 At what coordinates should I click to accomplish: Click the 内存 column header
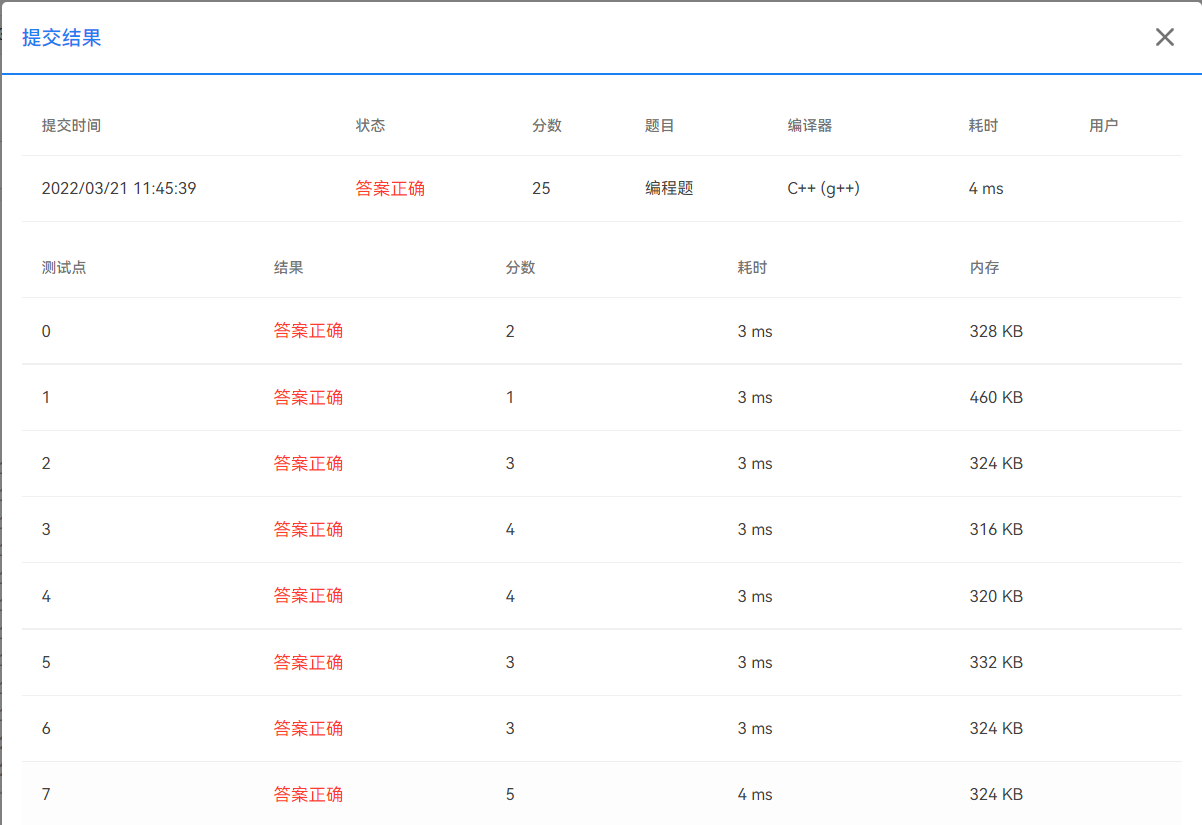(985, 267)
